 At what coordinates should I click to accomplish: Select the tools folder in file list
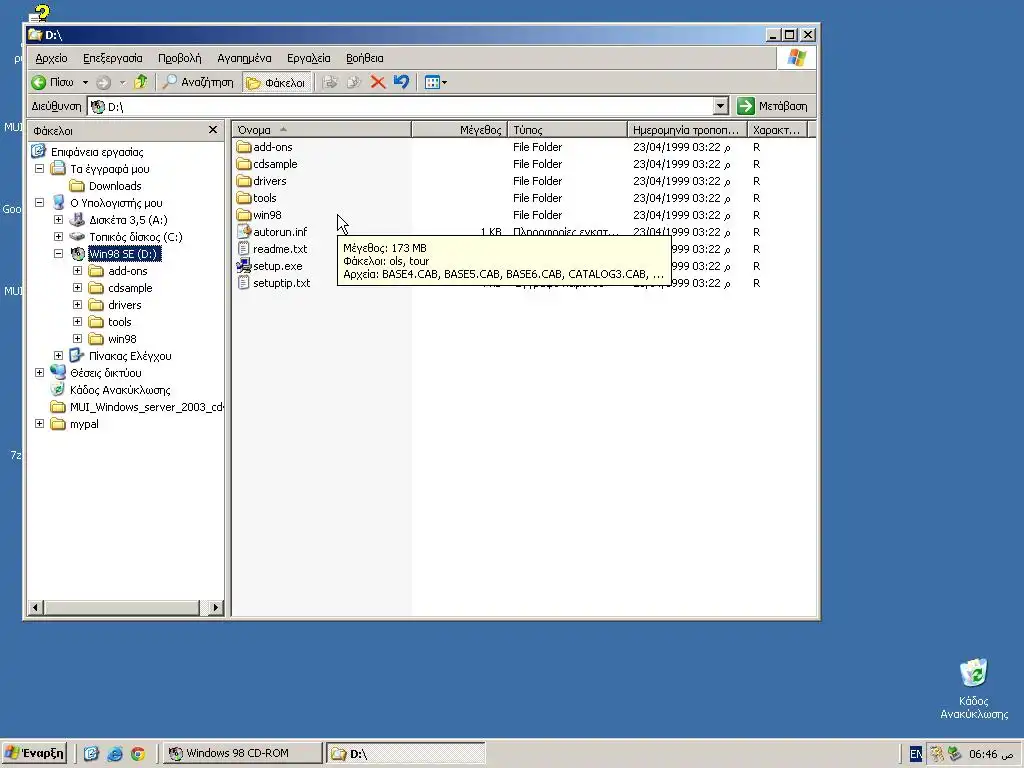264,198
